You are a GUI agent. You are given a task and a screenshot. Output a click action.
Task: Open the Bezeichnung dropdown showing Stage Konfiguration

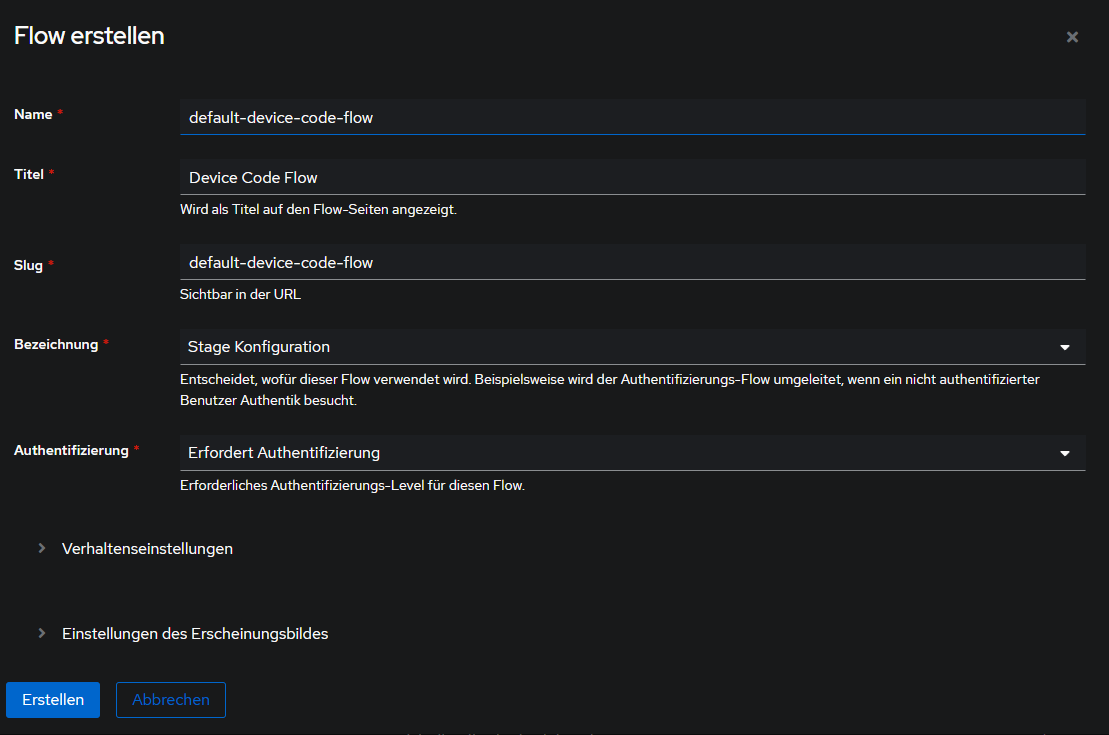coord(620,347)
